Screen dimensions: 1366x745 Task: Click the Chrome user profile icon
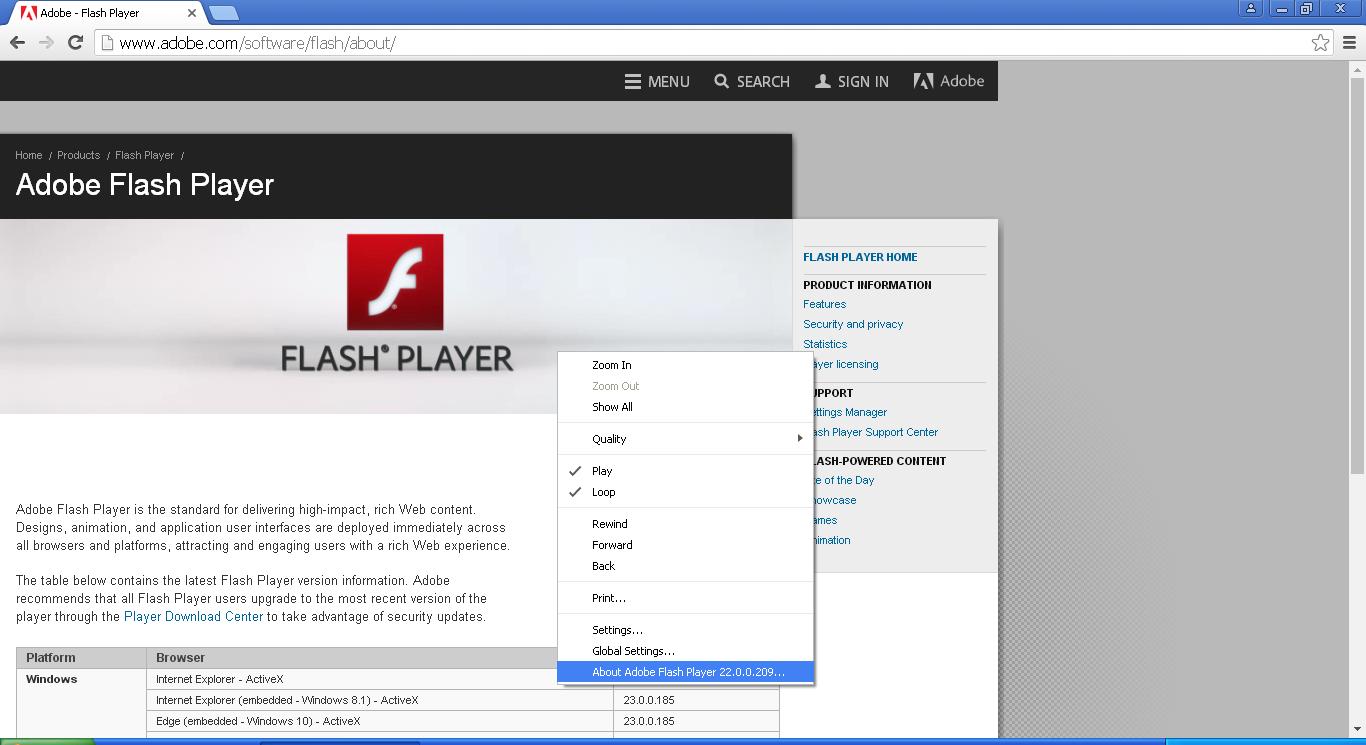click(x=1250, y=8)
